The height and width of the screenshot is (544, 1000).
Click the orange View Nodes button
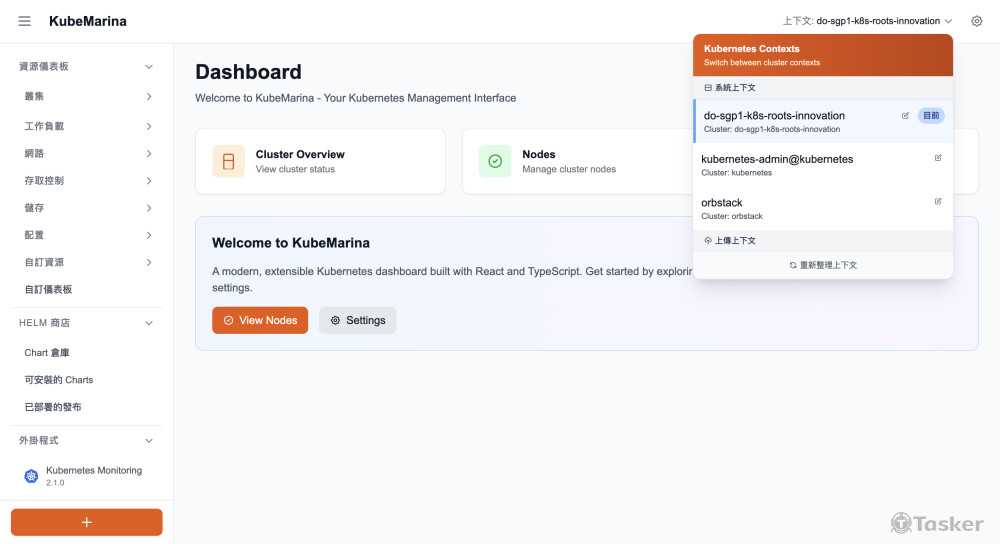(x=260, y=320)
